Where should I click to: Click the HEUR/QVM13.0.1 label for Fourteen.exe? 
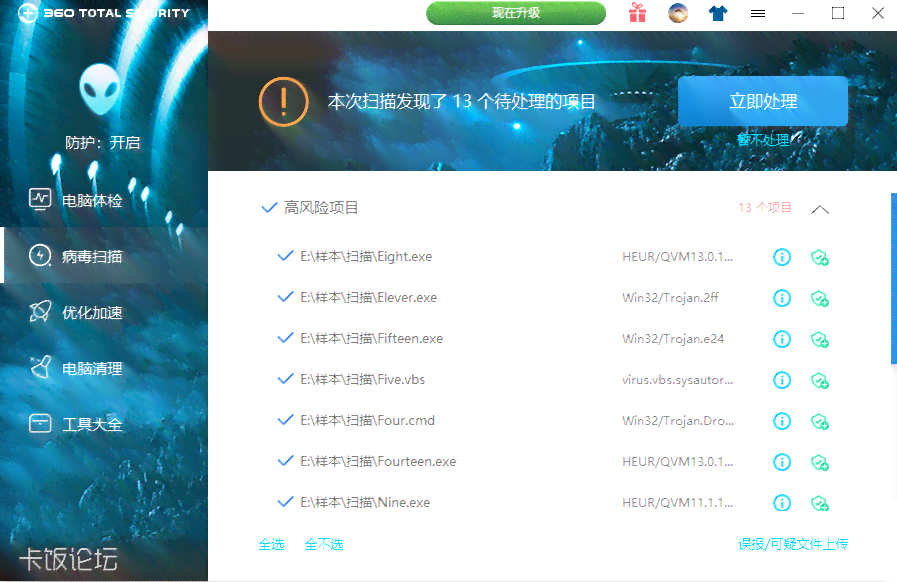tap(677, 461)
